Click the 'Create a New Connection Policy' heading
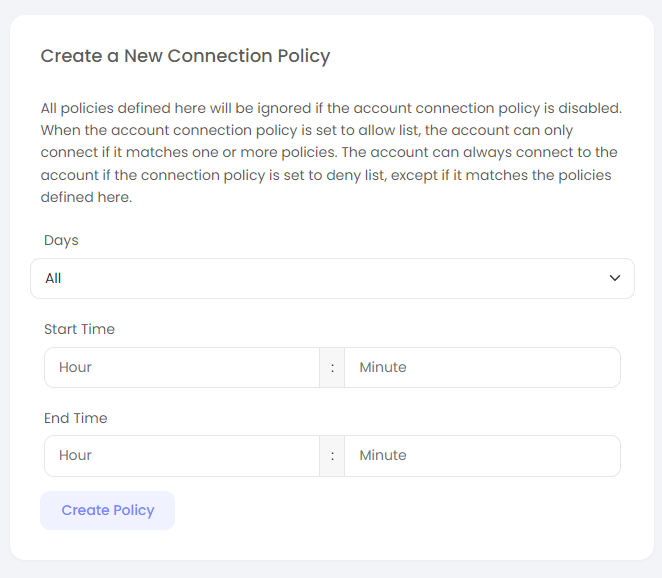 (x=185, y=56)
